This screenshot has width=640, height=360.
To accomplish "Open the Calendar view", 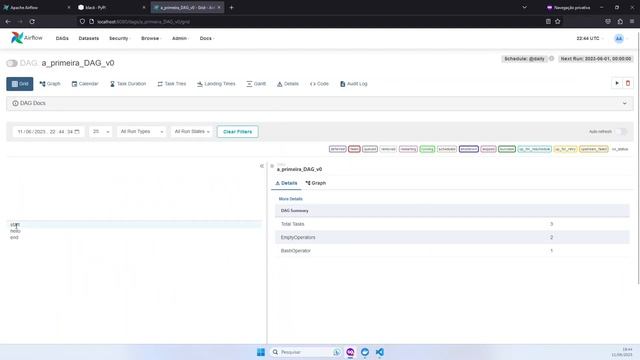I will (x=85, y=84).
